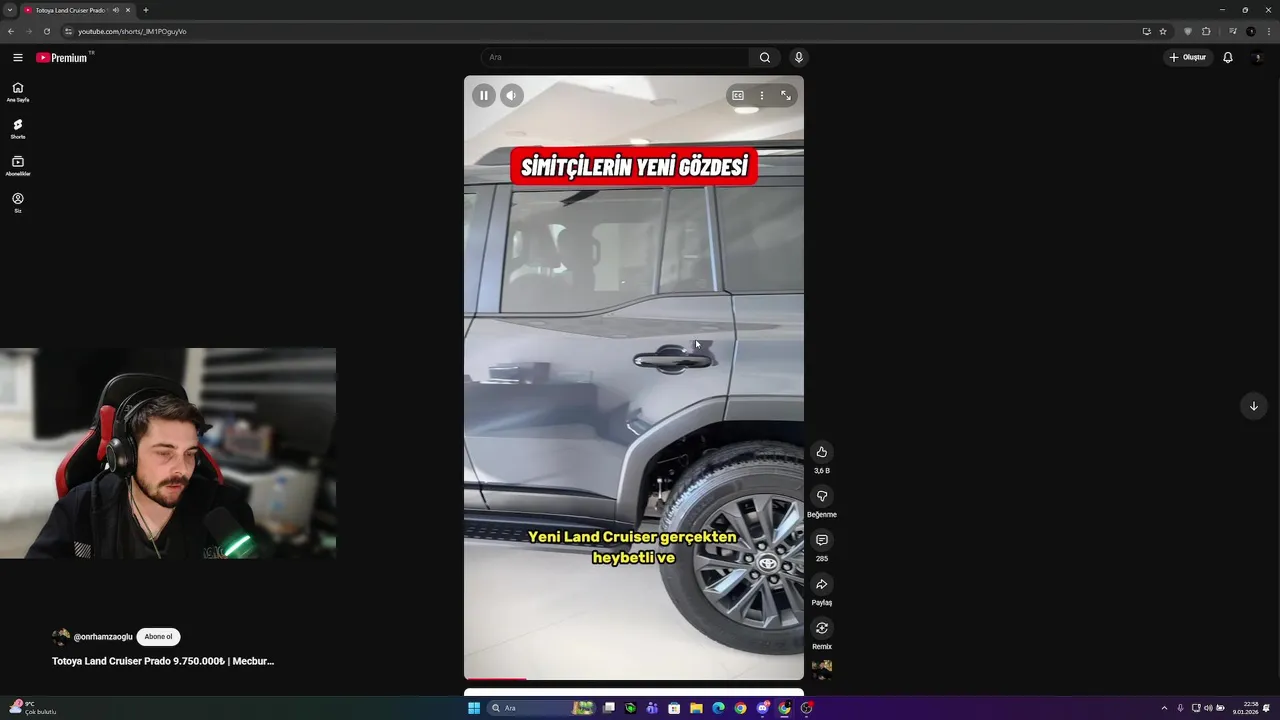Go forward with the browser forward arrow
The width and height of the screenshot is (1280, 720).
coord(29,31)
